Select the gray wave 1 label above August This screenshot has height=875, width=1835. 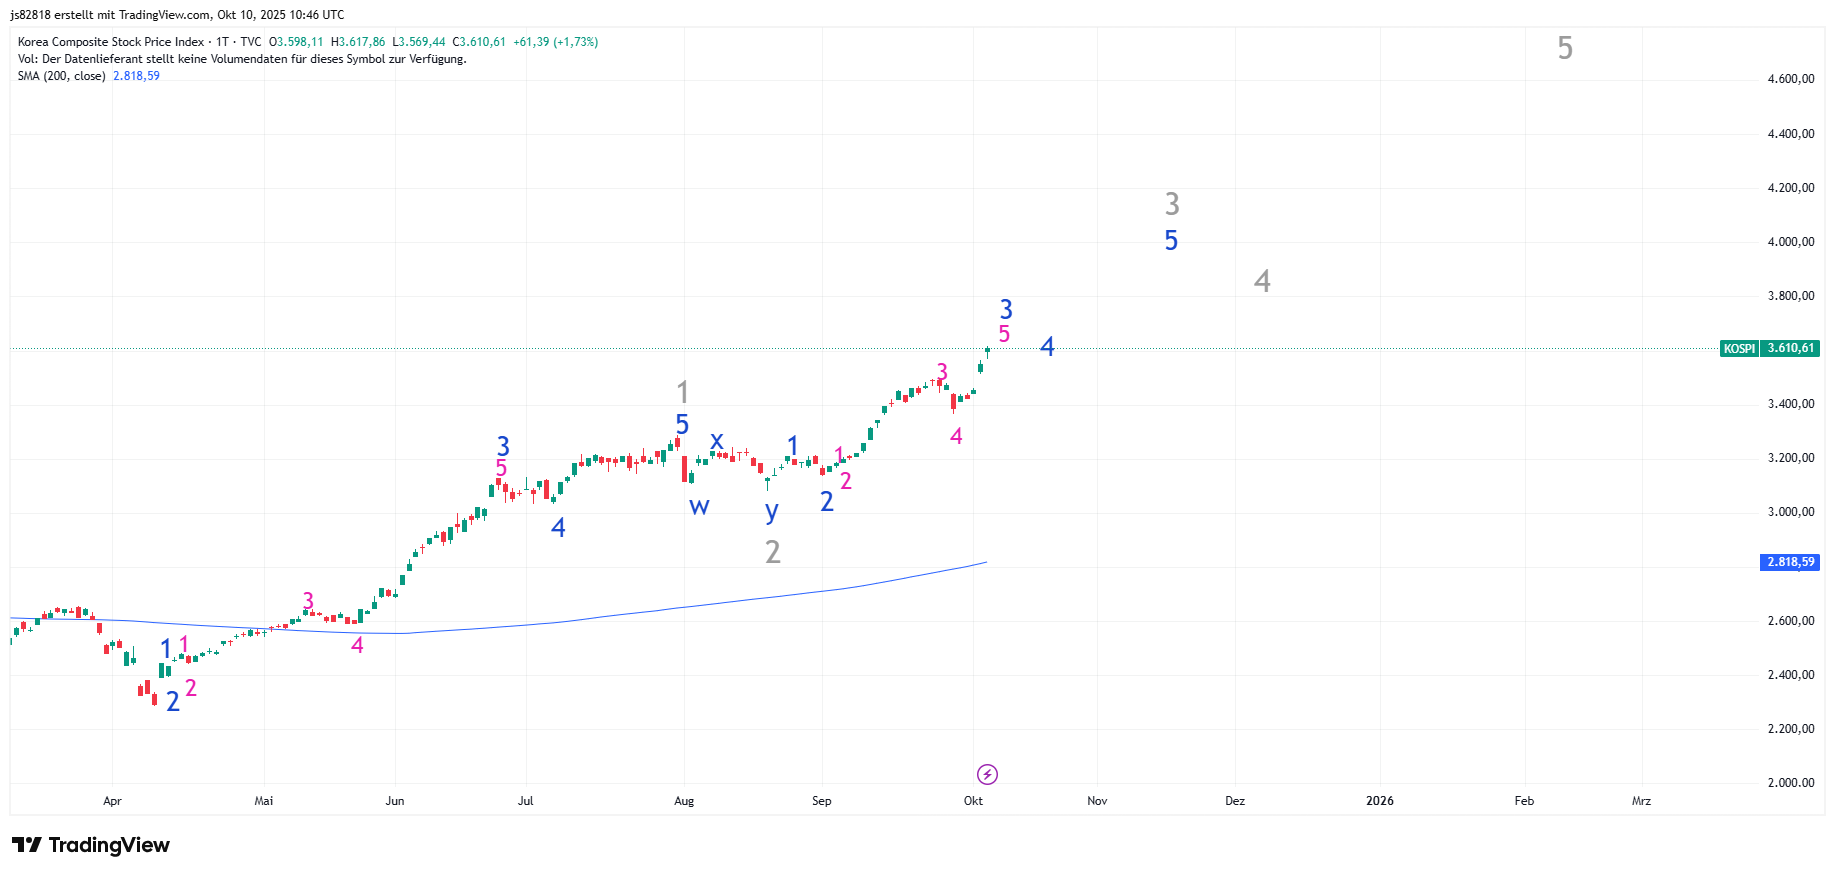coord(682,391)
